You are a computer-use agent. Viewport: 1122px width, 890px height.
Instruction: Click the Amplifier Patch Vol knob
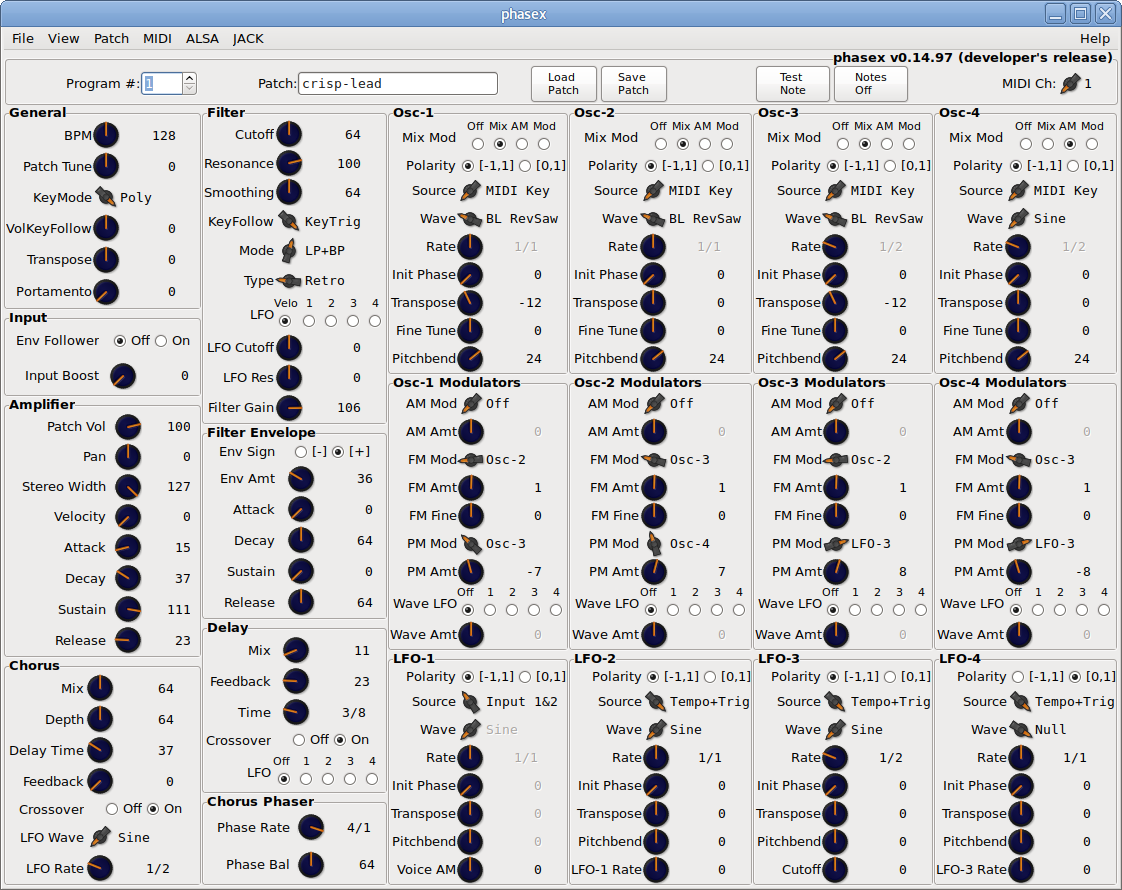[128, 426]
